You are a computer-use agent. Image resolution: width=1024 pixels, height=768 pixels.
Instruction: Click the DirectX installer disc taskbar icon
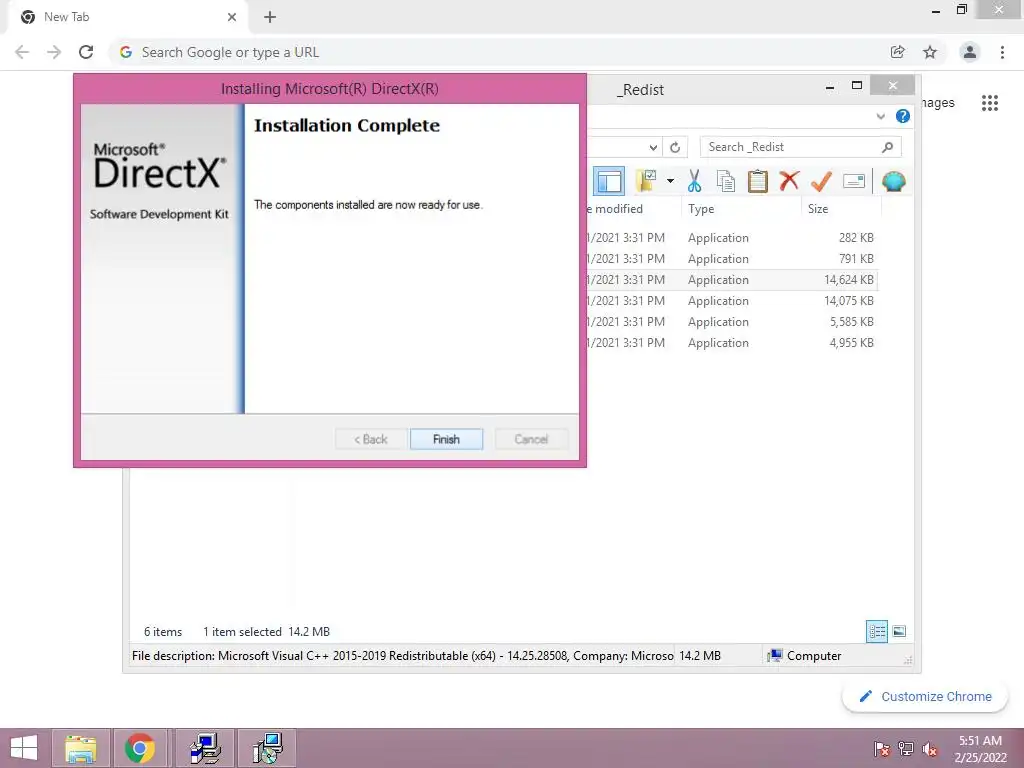[267, 748]
